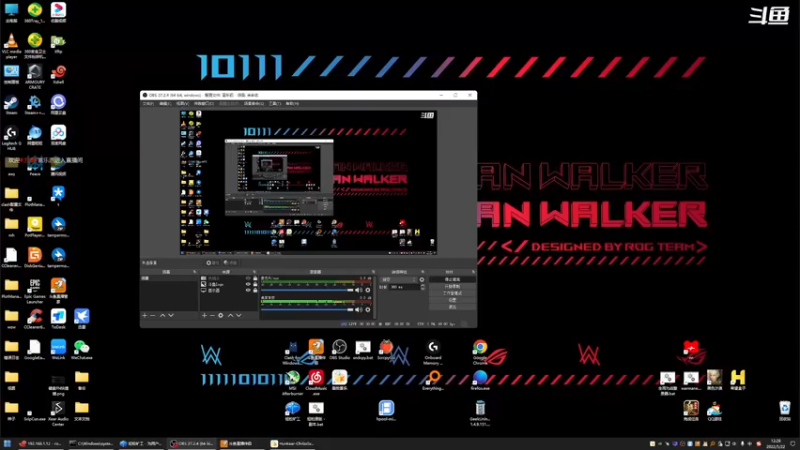Pop out the Scenes dock panel
800x450 pixels.
[x=194, y=272]
